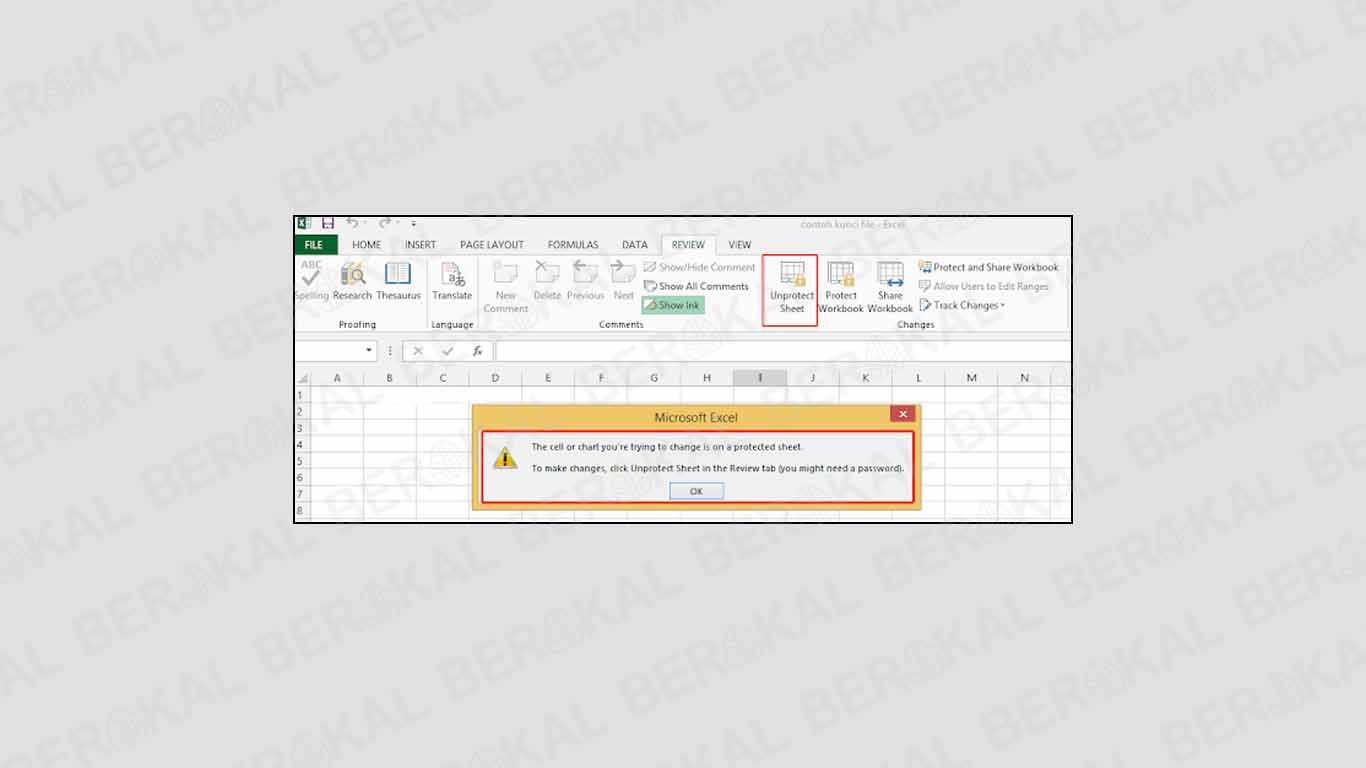Add a New Comment
The image size is (1366, 768).
(506, 287)
